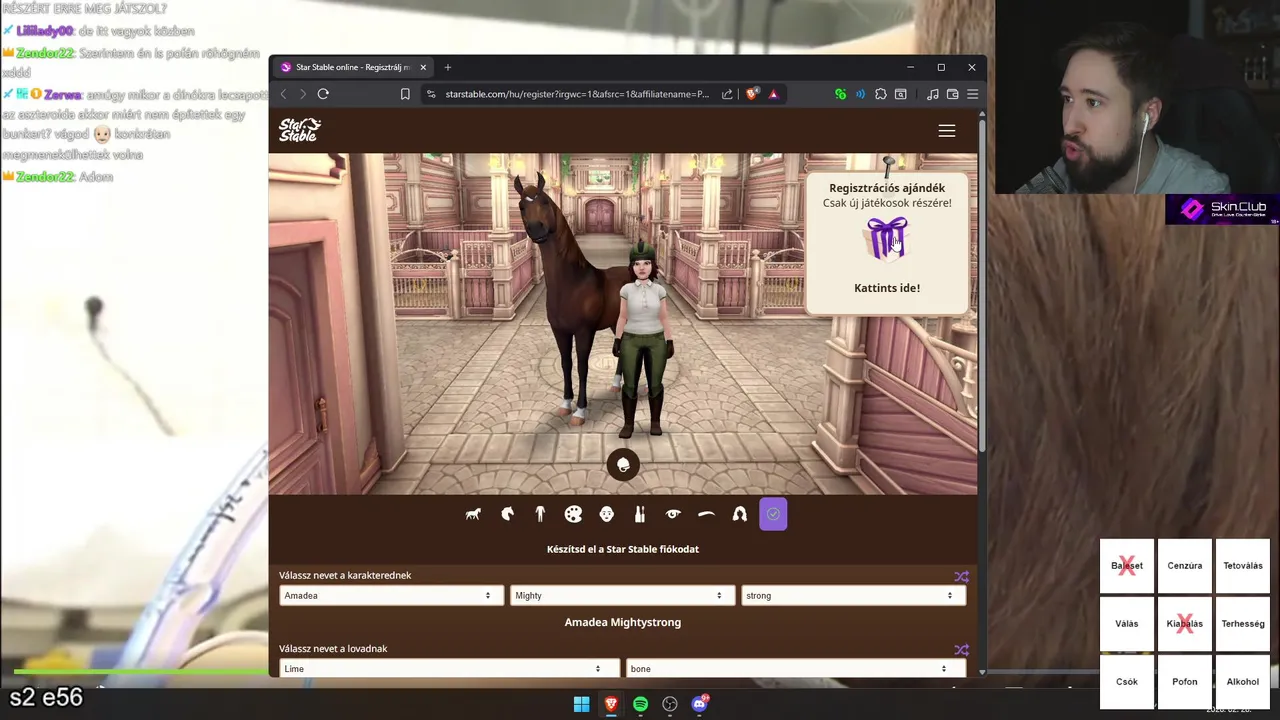Open OBS Studio from the taskbar
Viewport: 1280px width, 720px height.
pyautogui.click(x=670, y=704)
